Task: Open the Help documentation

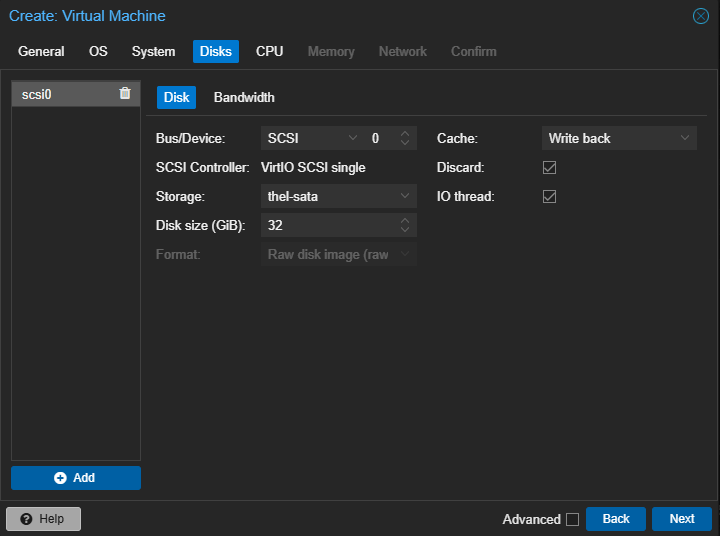Action: tap(43, 519)
